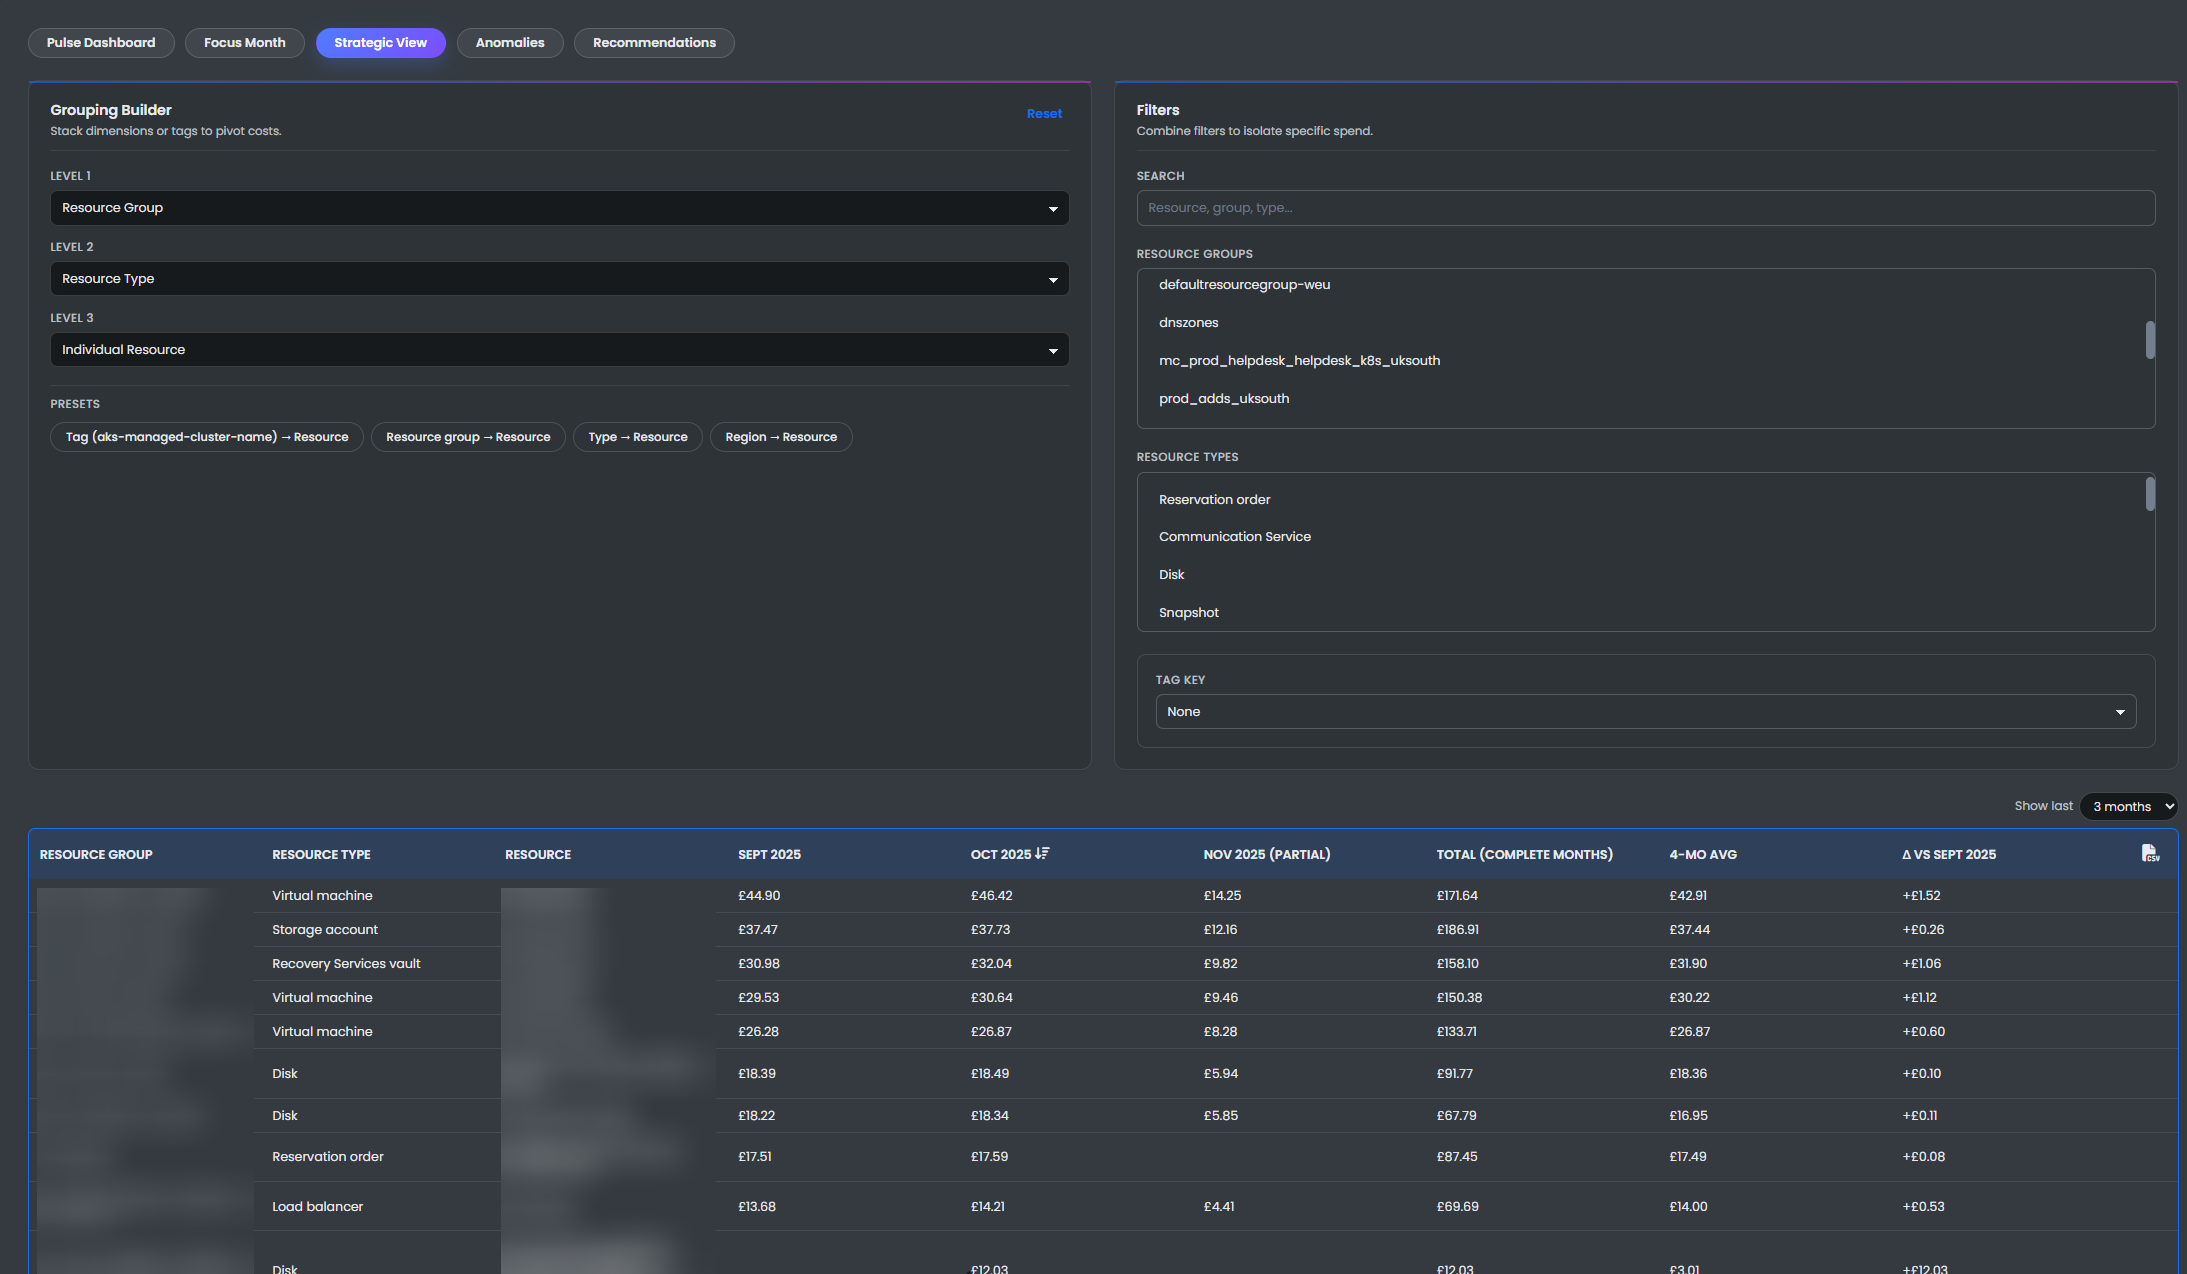Focus the filter search input field
The image size is (2187, 1274).
(x=1646, y=208)
